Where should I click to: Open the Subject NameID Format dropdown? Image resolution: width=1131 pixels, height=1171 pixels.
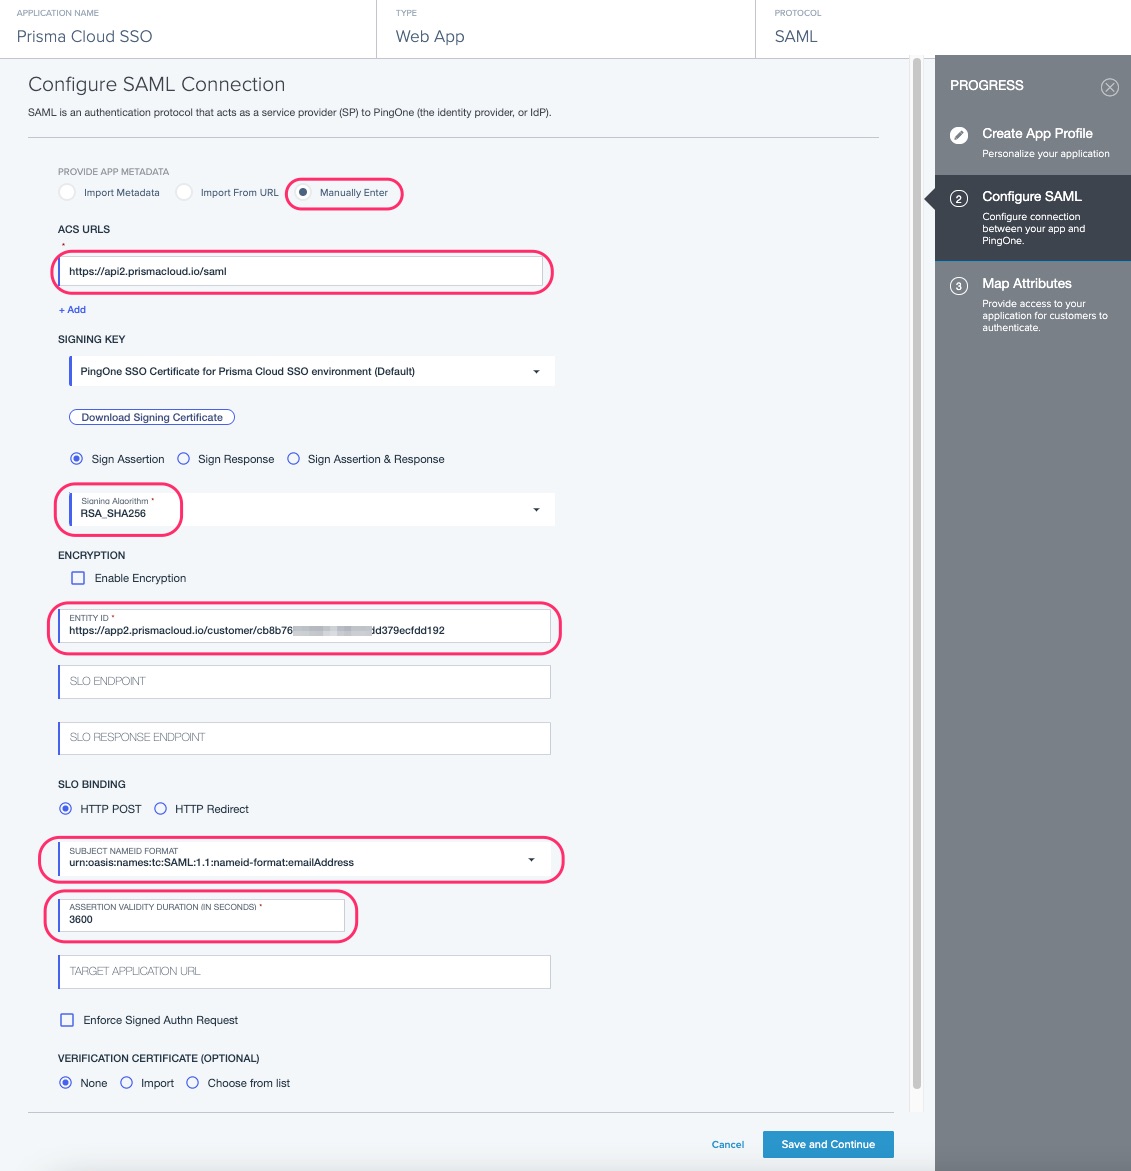pyautogui.click(x=304, y=859)
